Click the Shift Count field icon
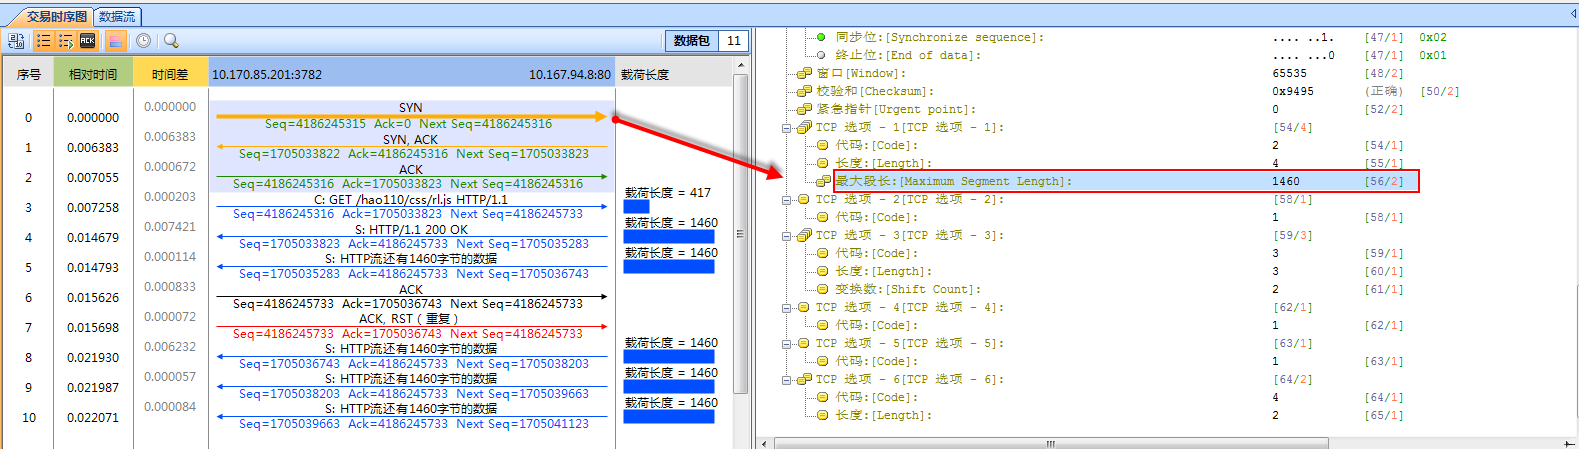 822,289
